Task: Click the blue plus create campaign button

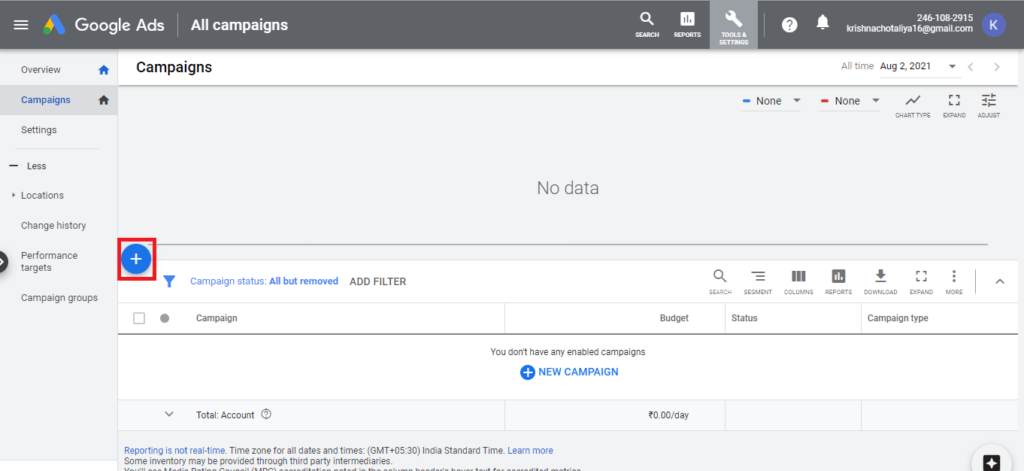Action: pos(136,259)
